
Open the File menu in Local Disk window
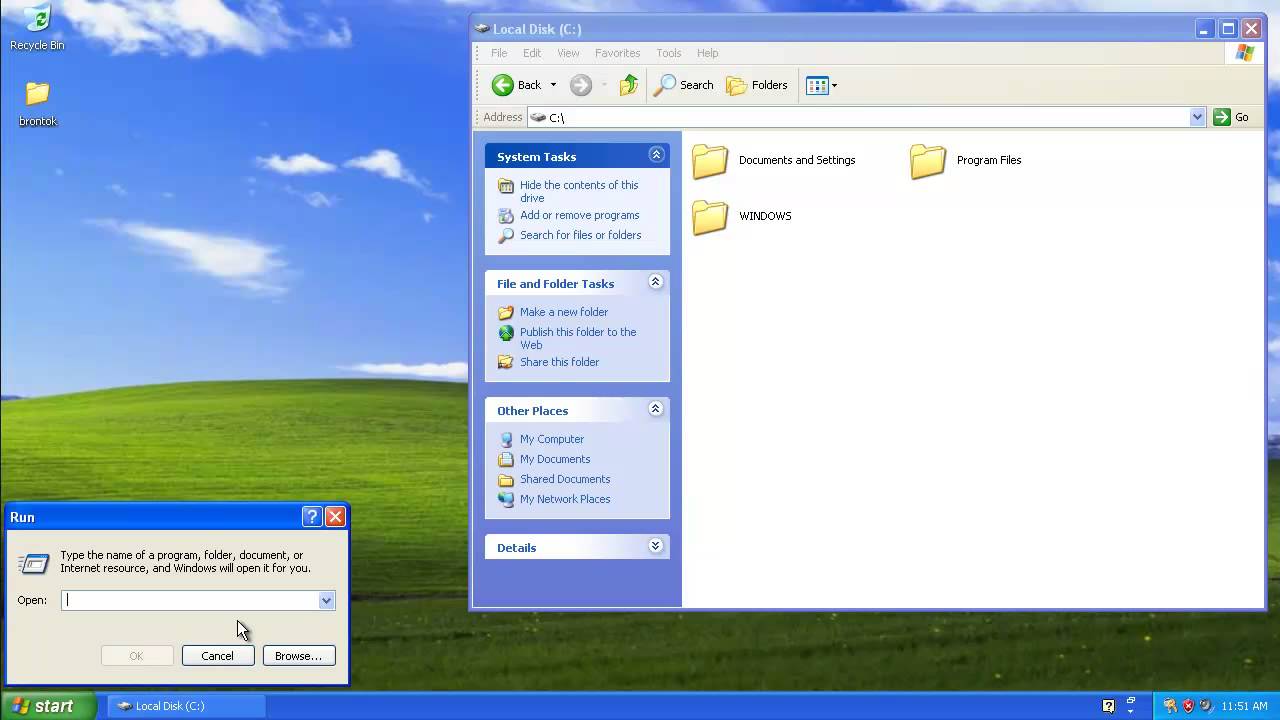coord(499,53)
